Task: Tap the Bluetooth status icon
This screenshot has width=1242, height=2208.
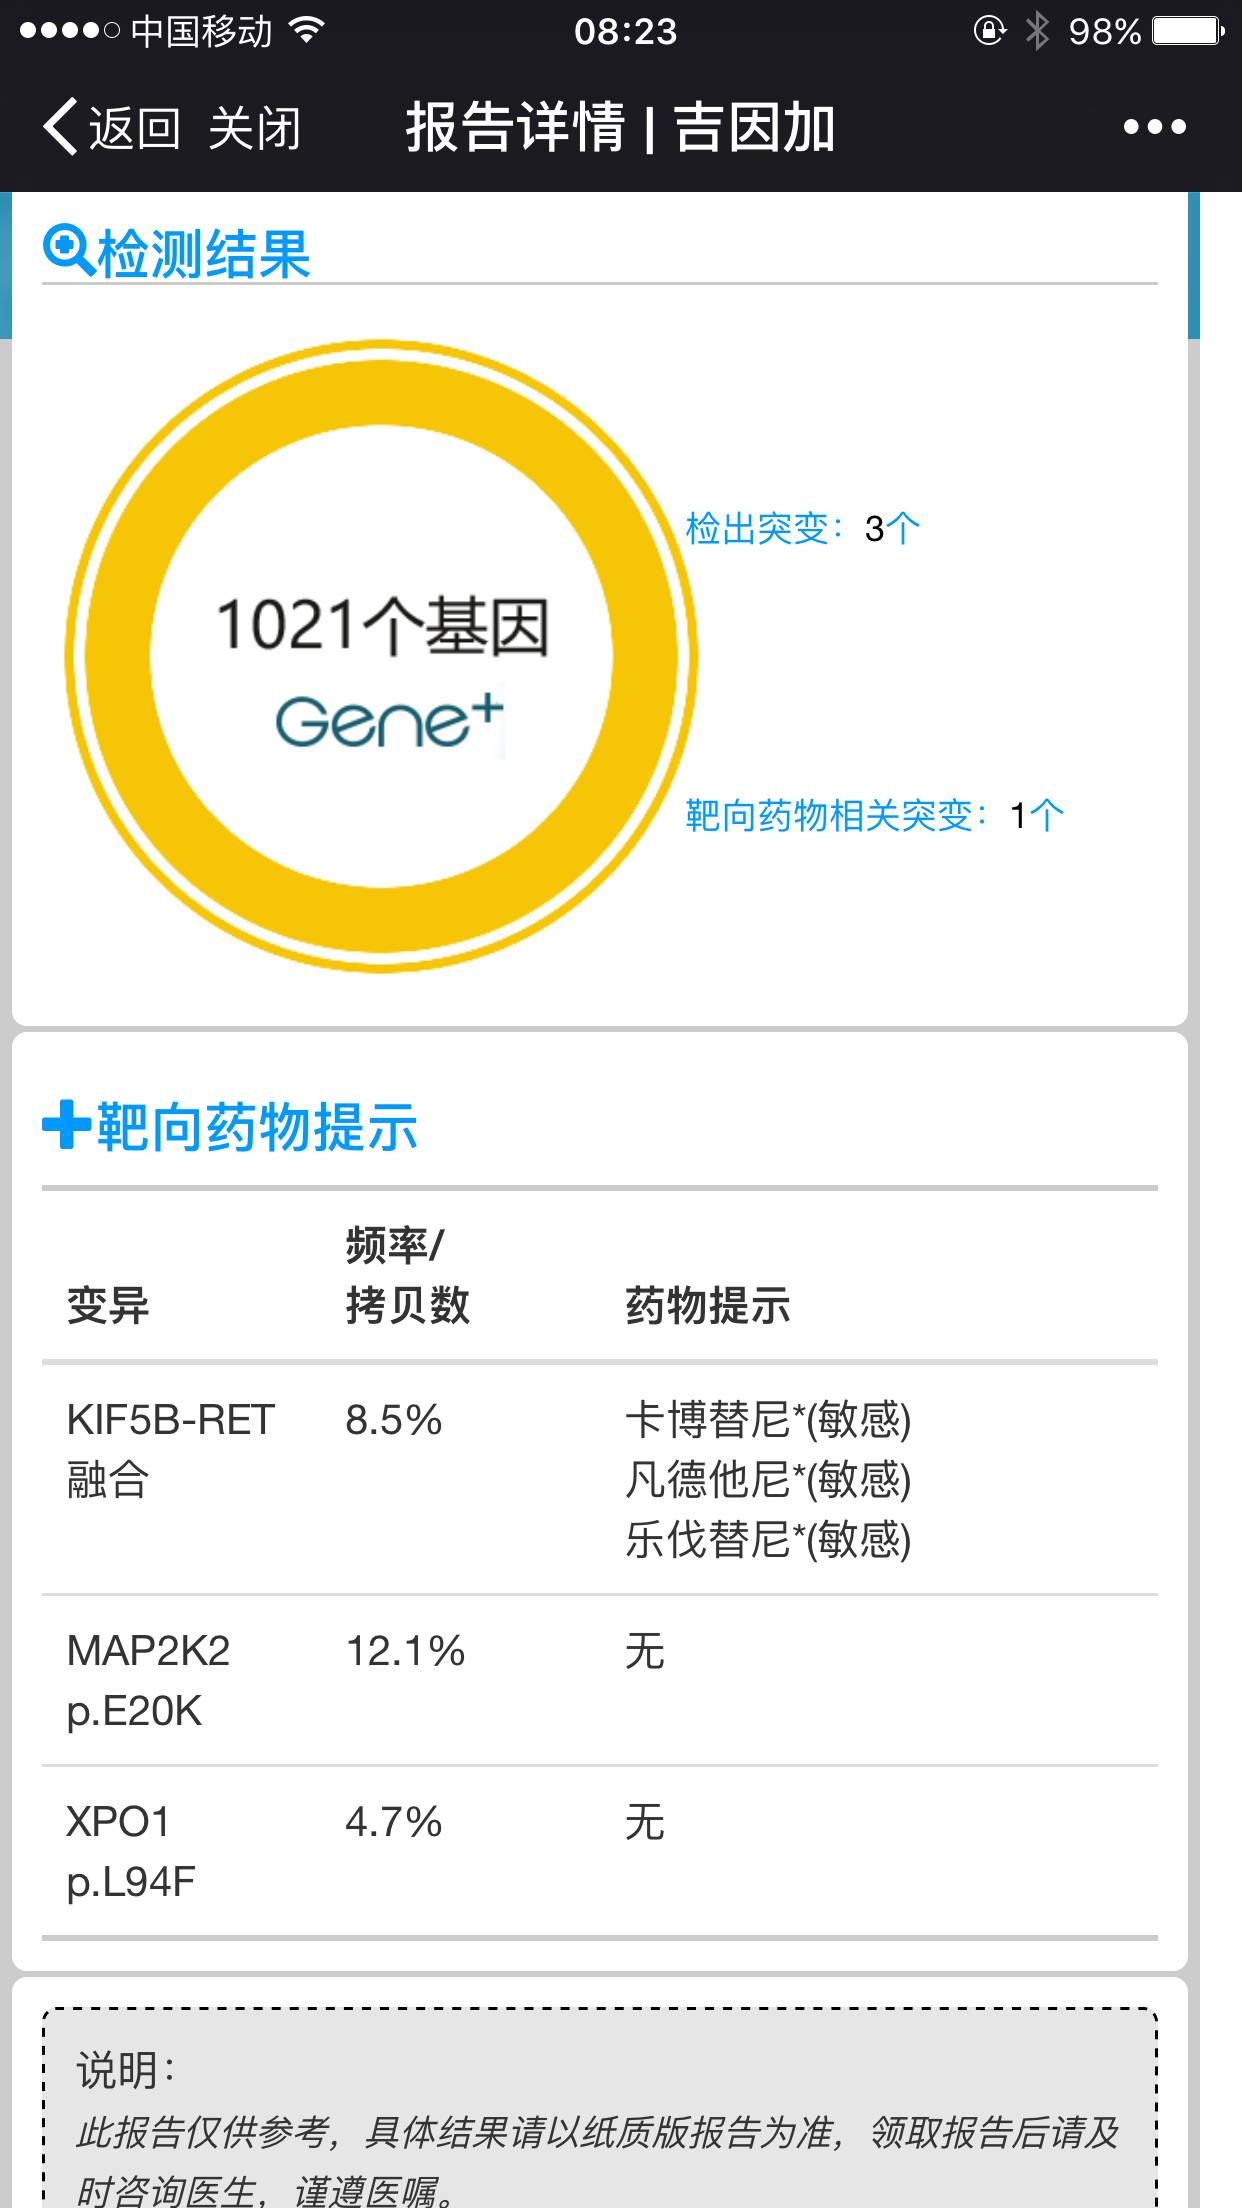Action: 1038,31
